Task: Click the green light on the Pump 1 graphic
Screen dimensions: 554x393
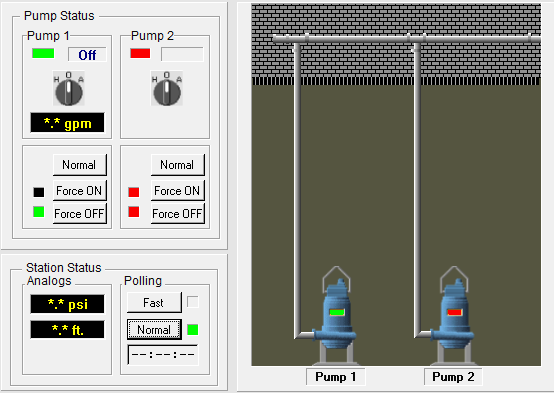Action: tap(337, 312)
